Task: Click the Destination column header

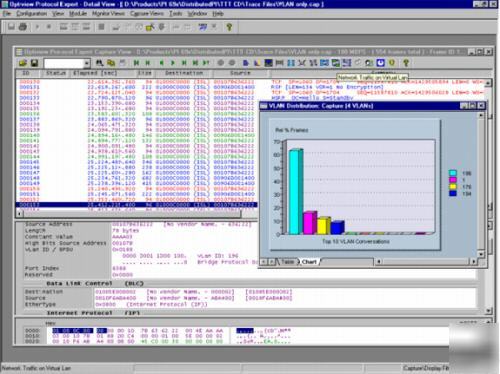Action: [184, 73]
